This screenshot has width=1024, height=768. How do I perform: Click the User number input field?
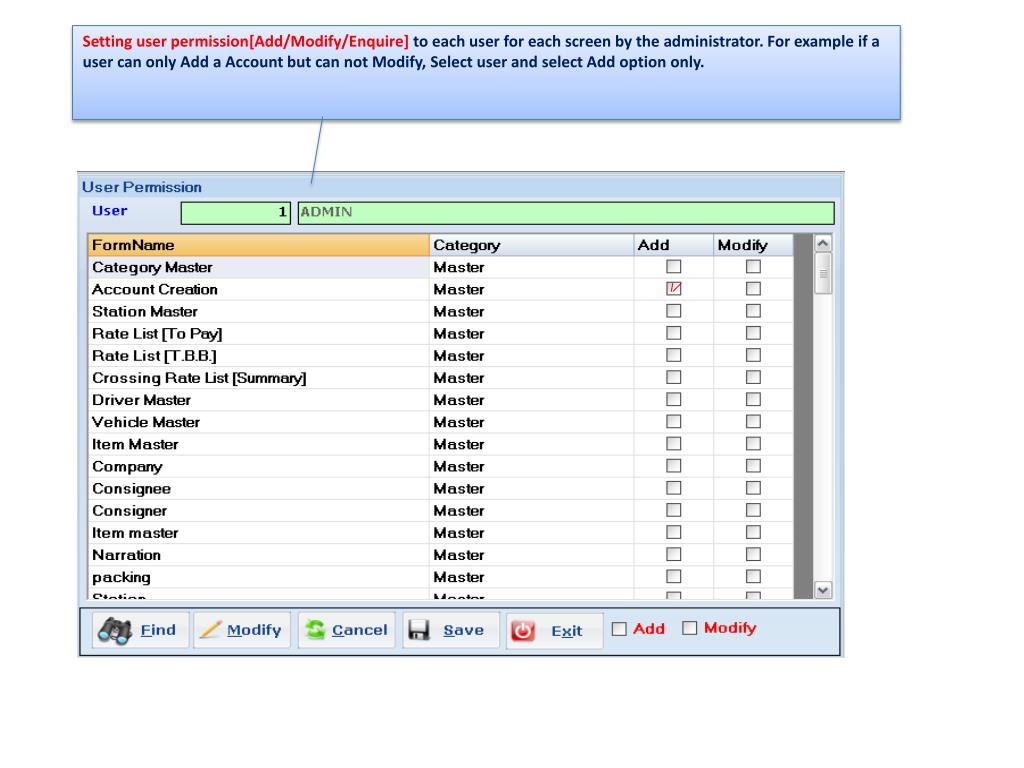(x=236, y=212)
